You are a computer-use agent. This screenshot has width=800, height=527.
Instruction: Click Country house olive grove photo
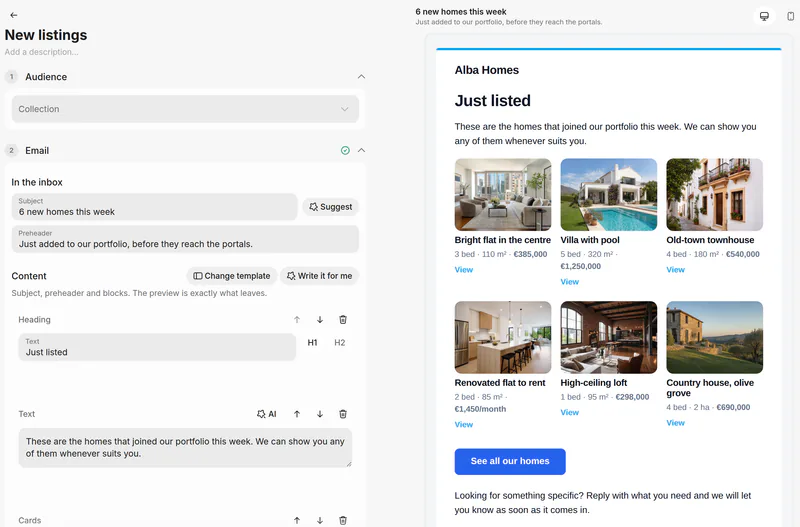tap(714, 337)
